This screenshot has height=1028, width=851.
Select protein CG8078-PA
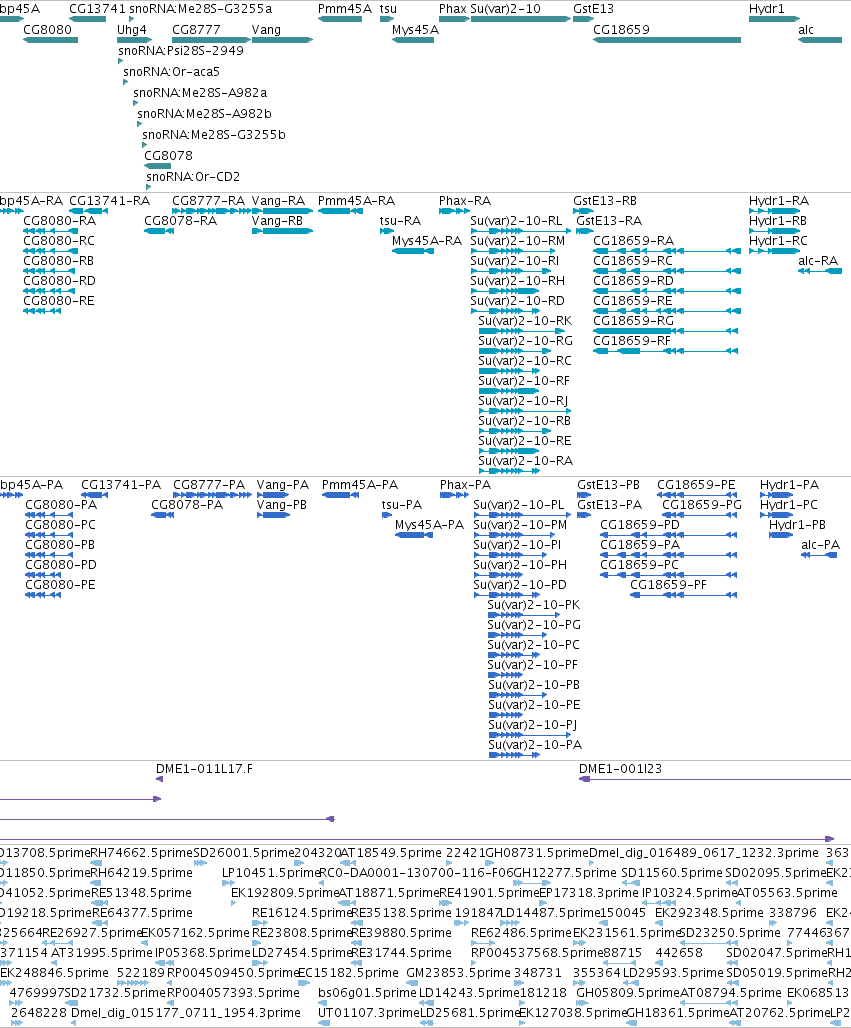(162, 515)
